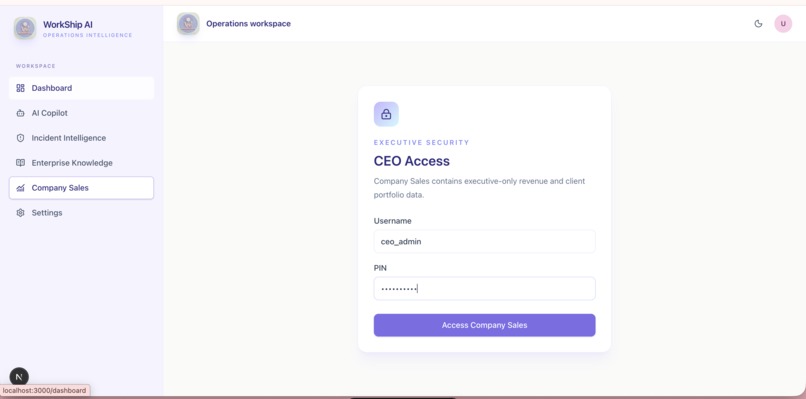Screen dimensions: 806x399
Task: Open the Settings page
Action: point(81,213)
